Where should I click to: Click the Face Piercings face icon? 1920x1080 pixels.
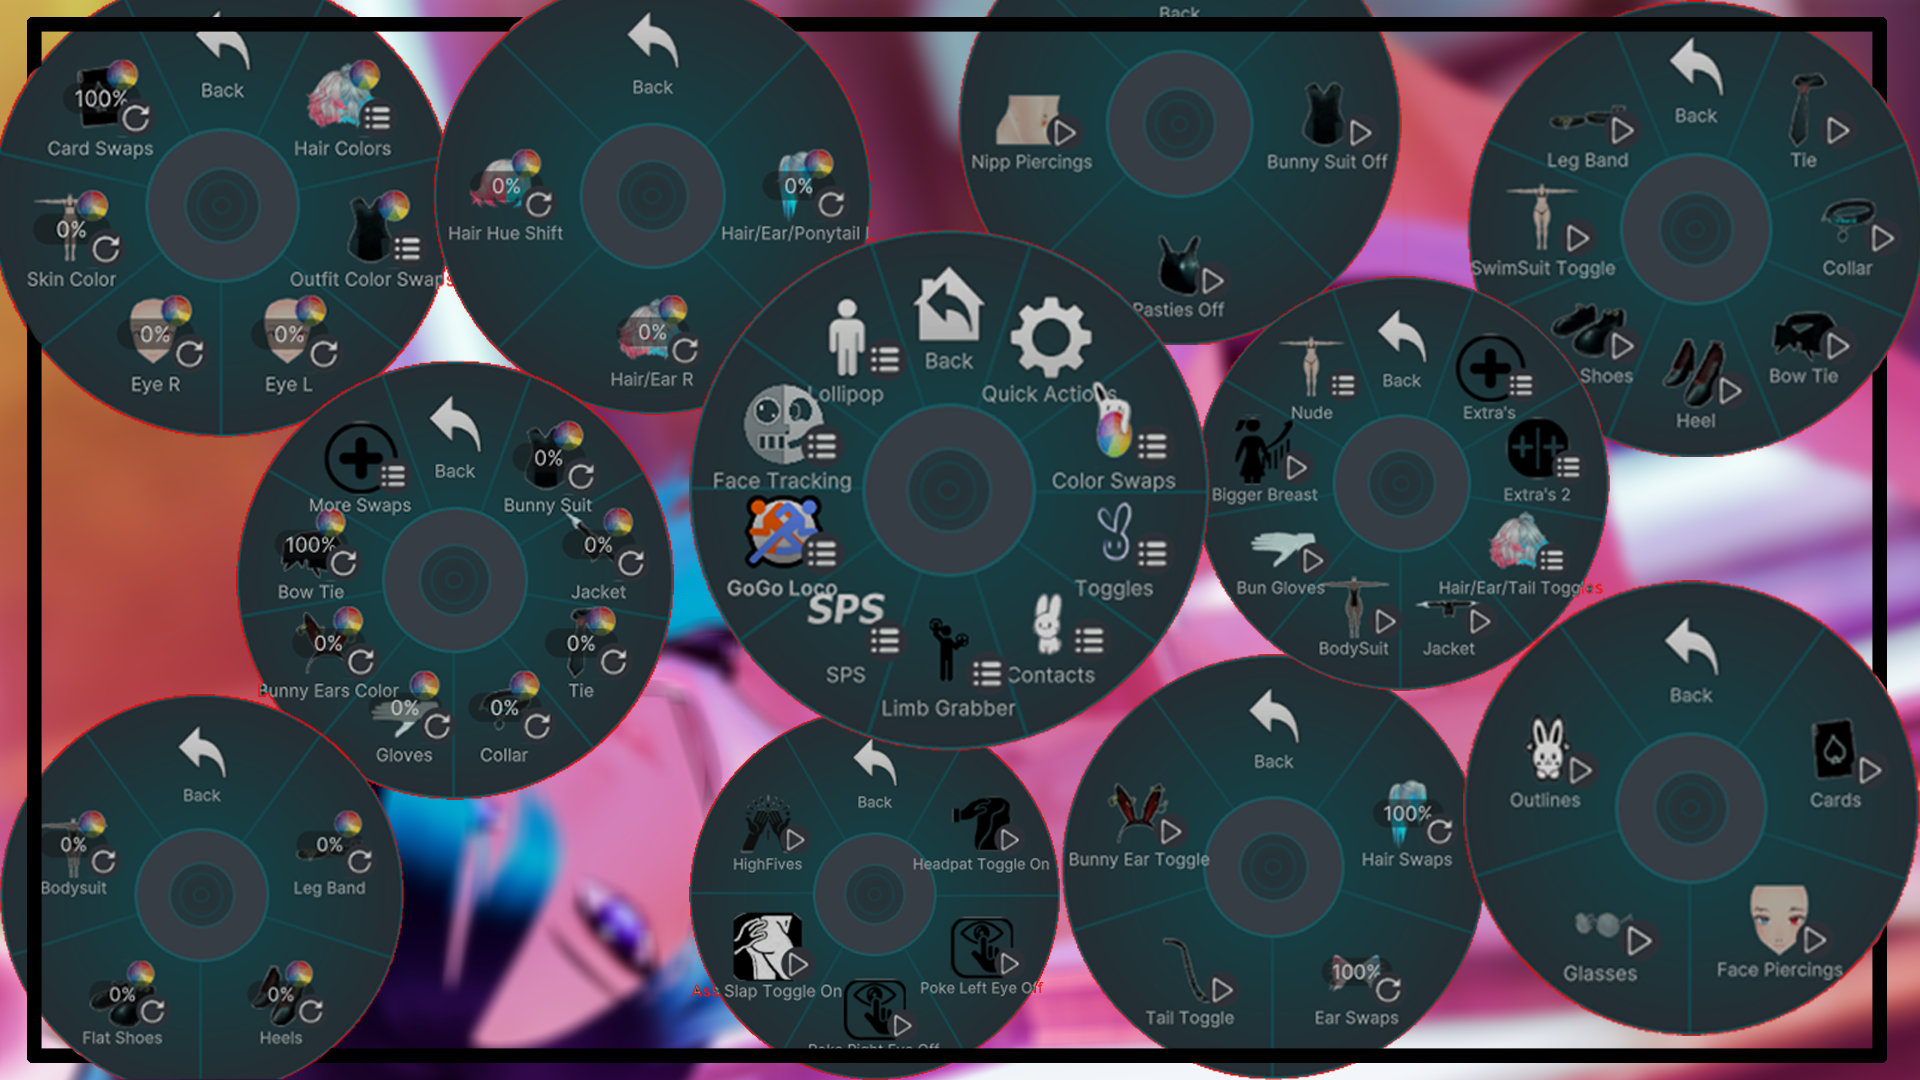tap(1779, 919)
